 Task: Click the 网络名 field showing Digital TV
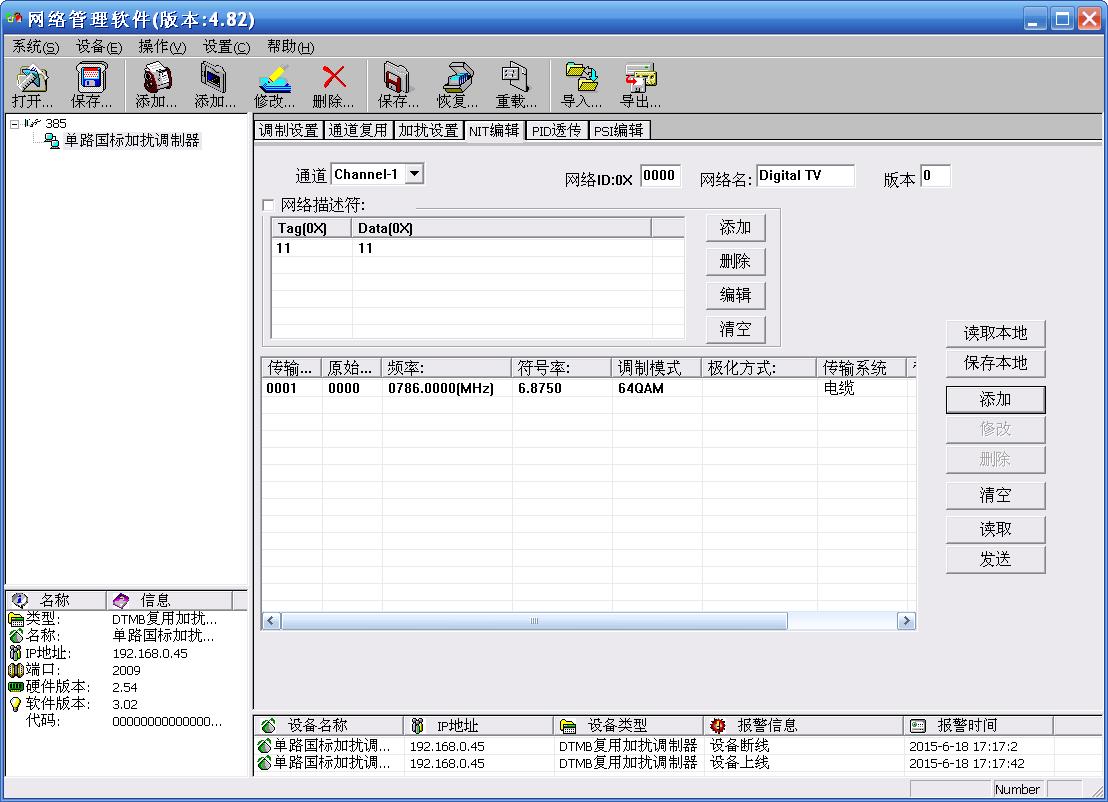coord(805,176)
